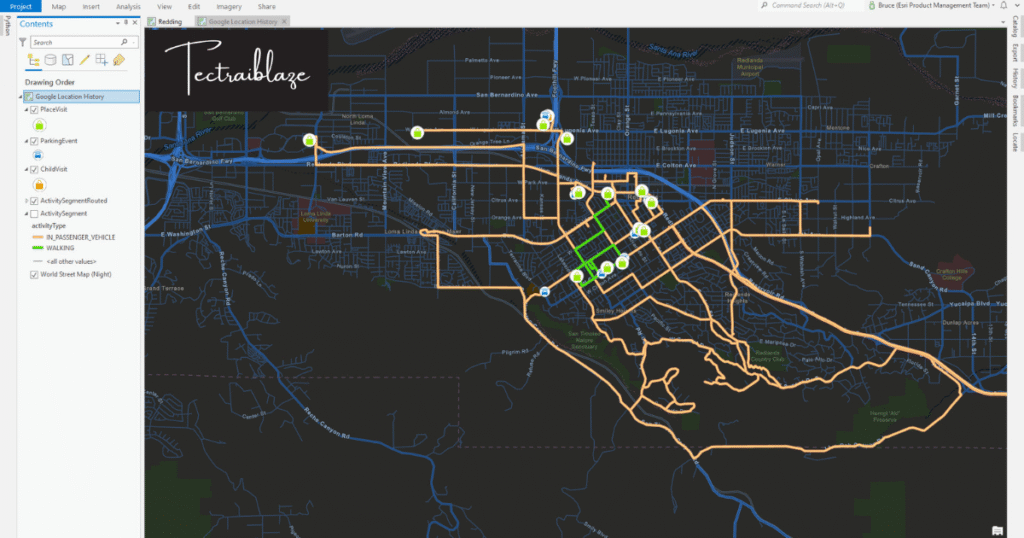Open the Analysis ribbon tab
Screen dimensions: 1024x538
[128, 7]
